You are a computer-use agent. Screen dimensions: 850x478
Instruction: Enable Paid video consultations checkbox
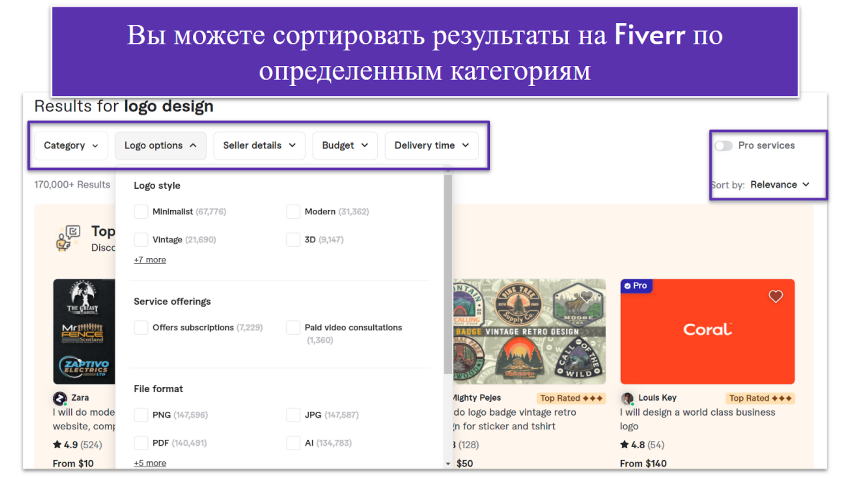coord(293,327)
